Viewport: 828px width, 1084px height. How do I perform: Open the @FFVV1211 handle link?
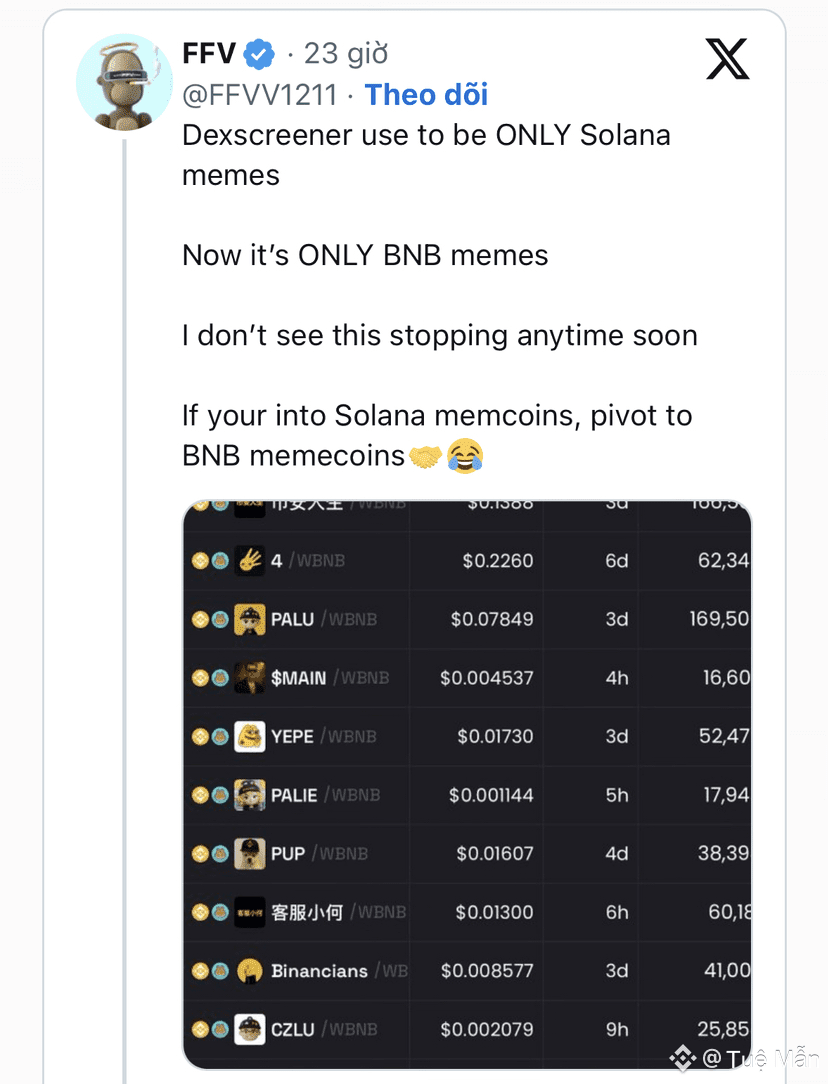(259, 95)
